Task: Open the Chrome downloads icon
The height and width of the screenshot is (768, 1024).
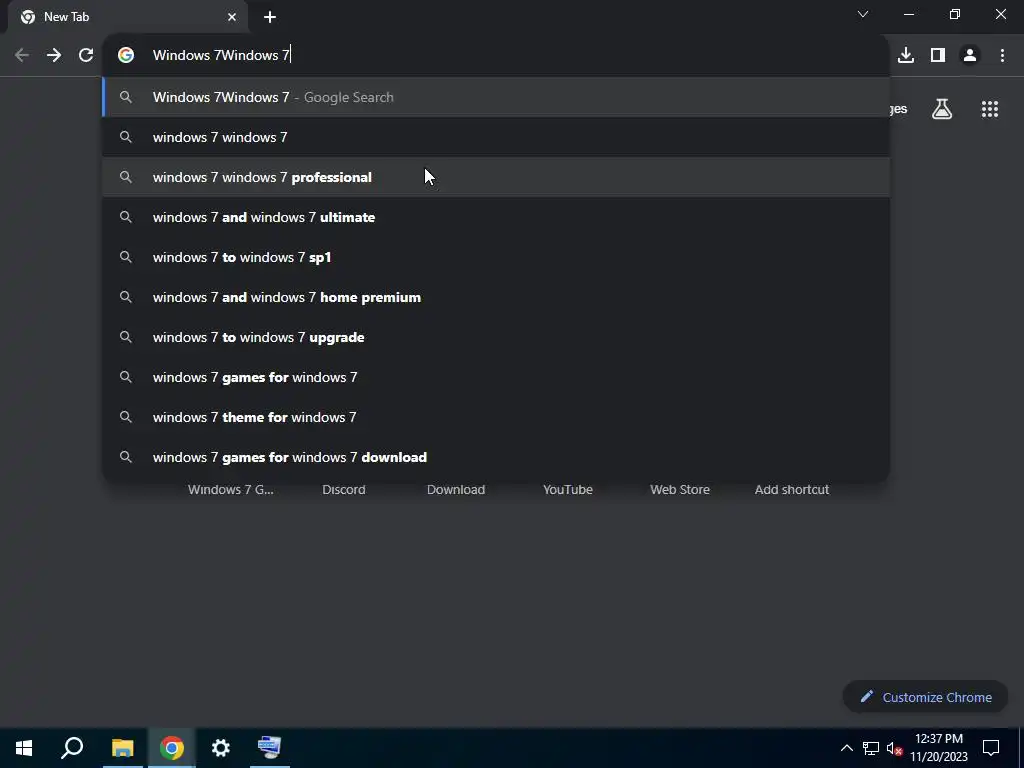Action: click(906, 55)
